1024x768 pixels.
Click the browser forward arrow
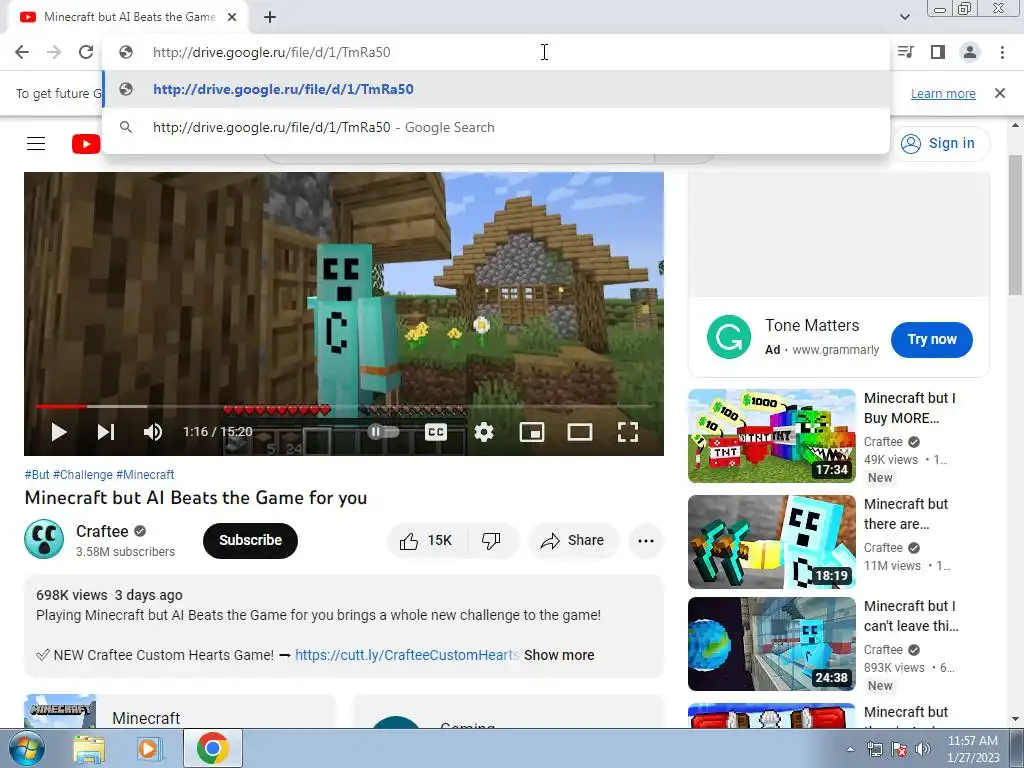coord(54,52)
